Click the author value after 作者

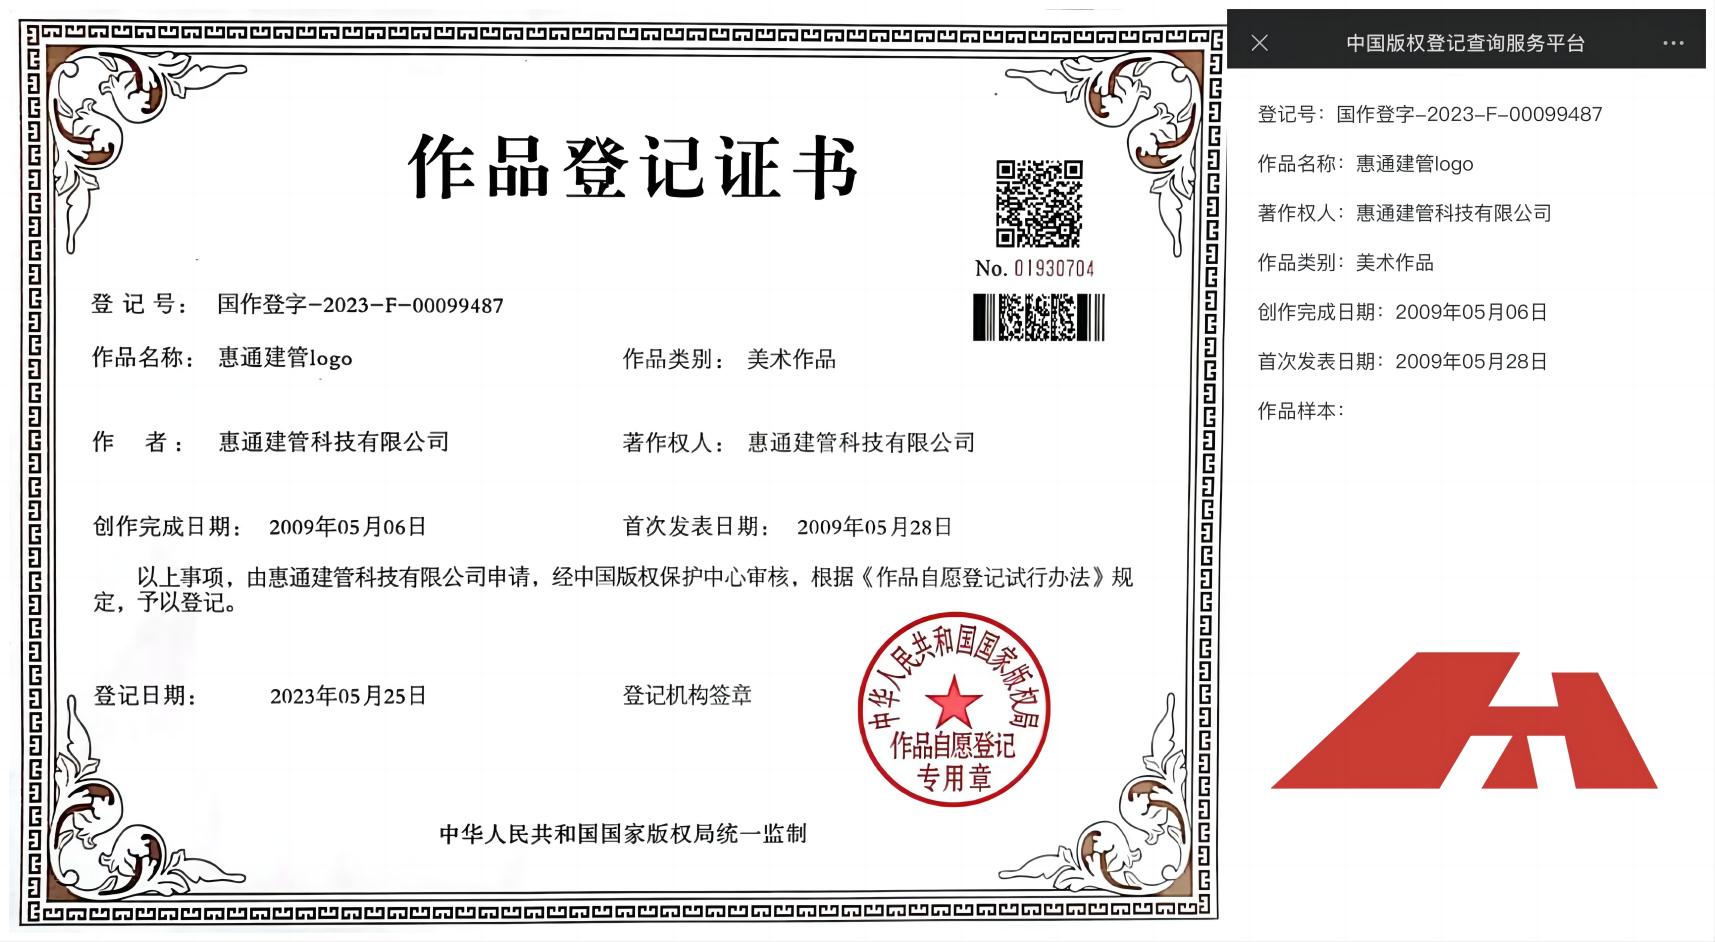click(334, 442)
